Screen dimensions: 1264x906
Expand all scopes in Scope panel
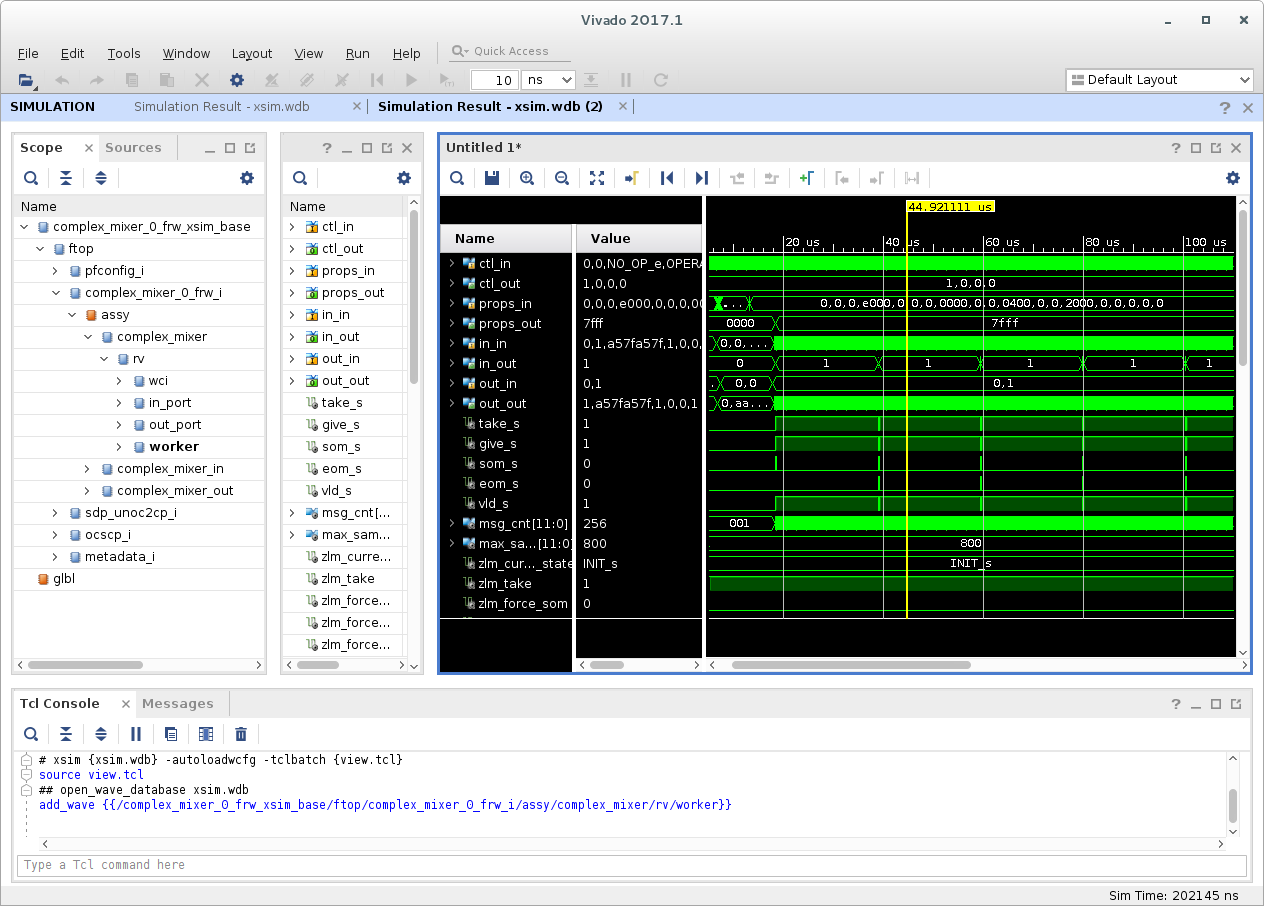[101, 178]
